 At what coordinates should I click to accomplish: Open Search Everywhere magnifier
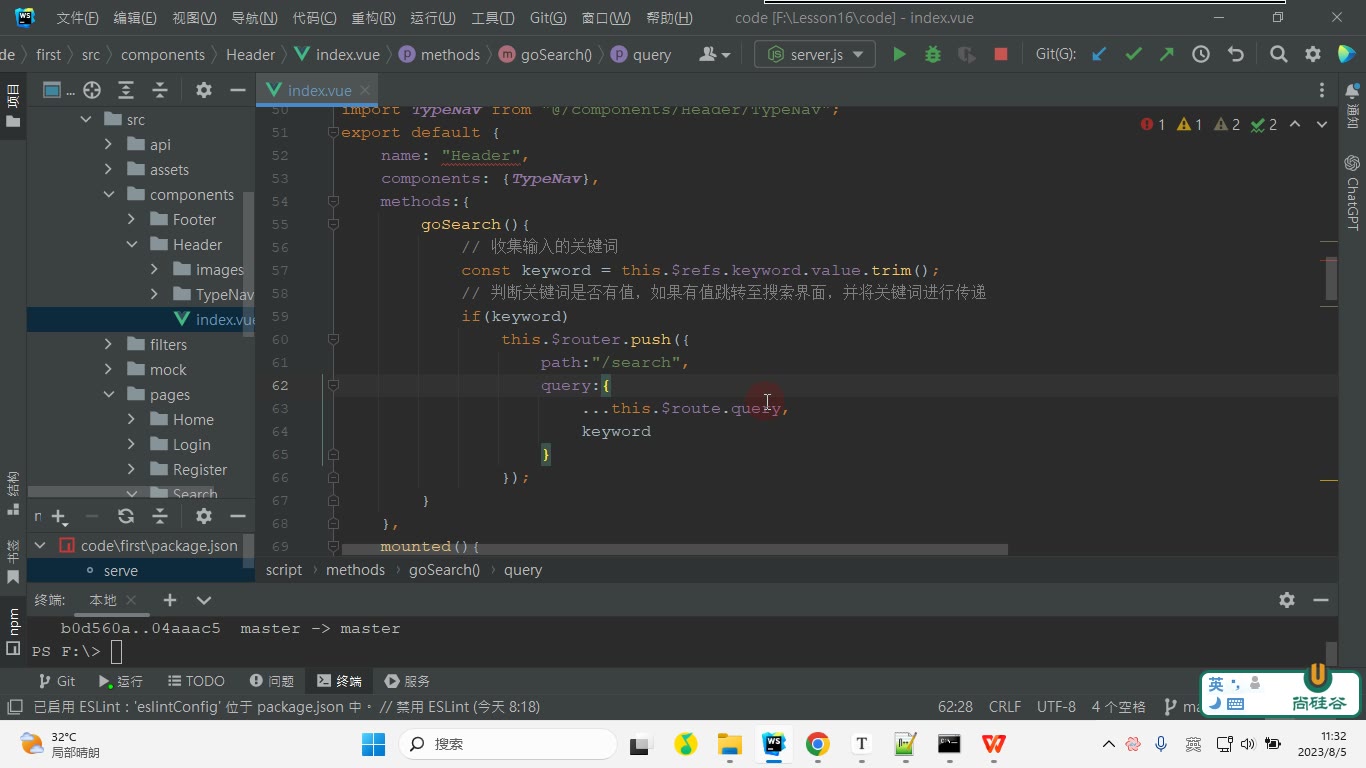[x=1279, y=55]
